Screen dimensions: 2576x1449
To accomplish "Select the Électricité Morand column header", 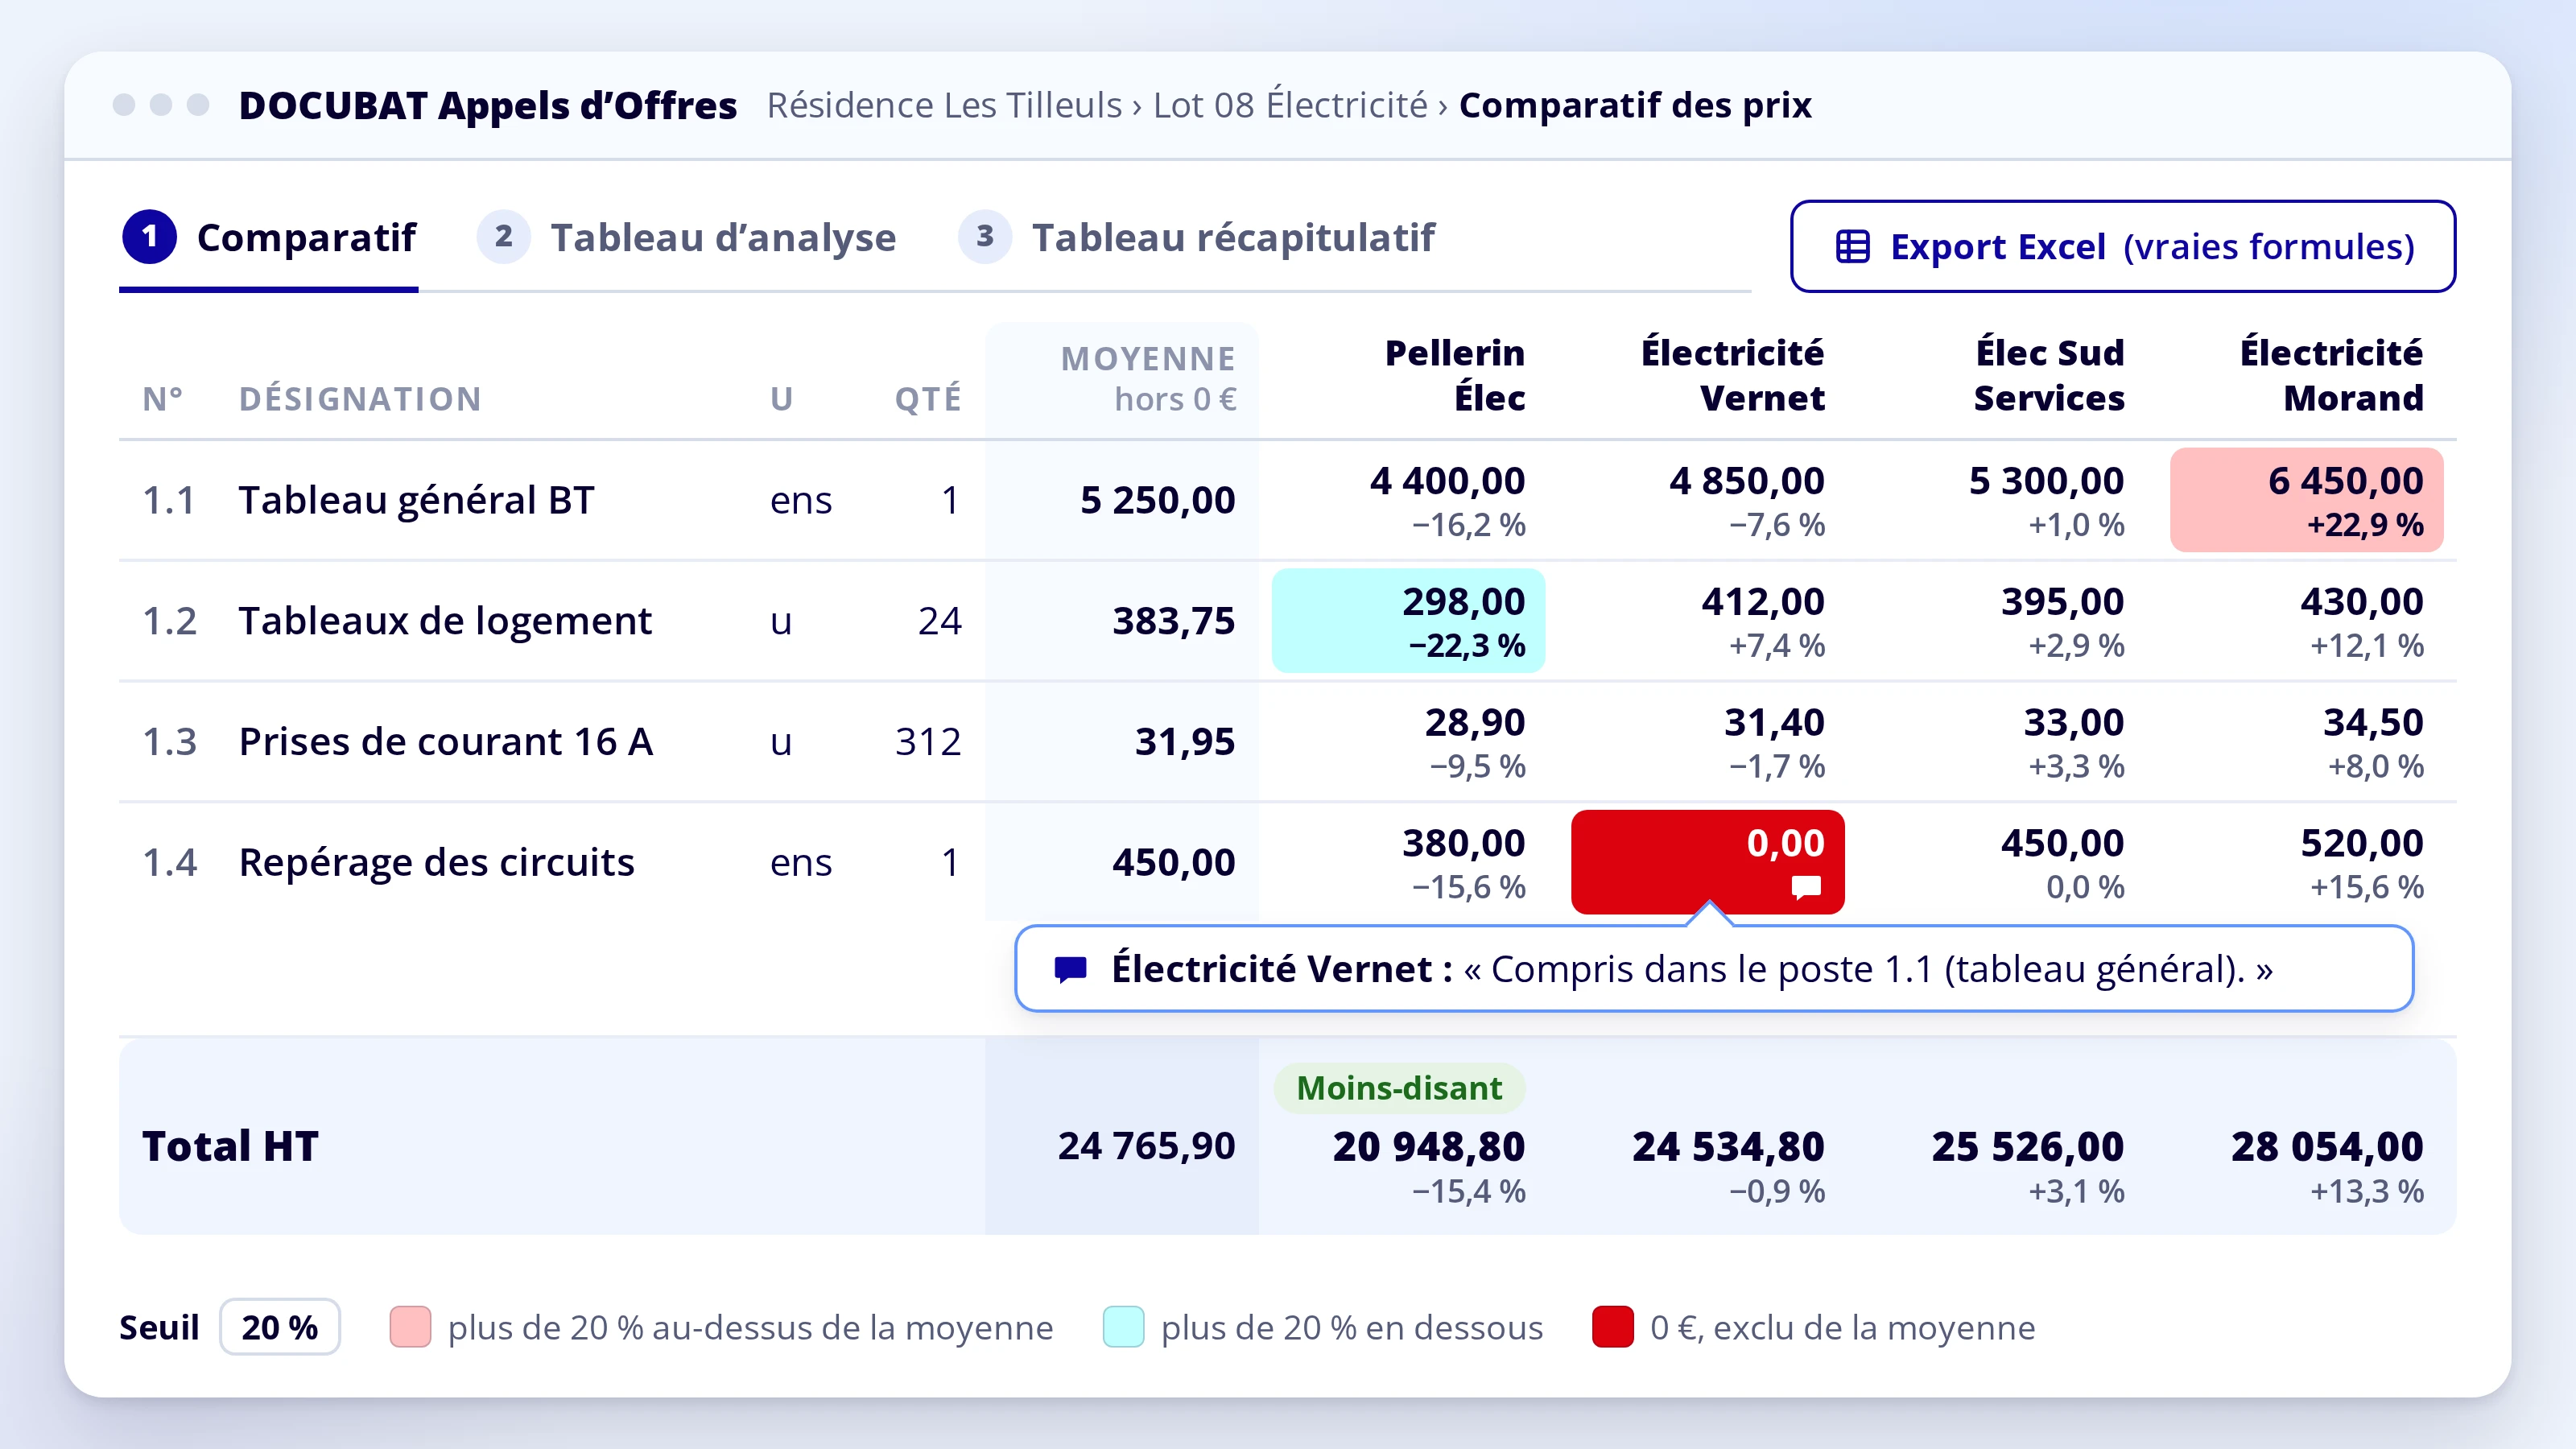I will tap(2331, 375).
